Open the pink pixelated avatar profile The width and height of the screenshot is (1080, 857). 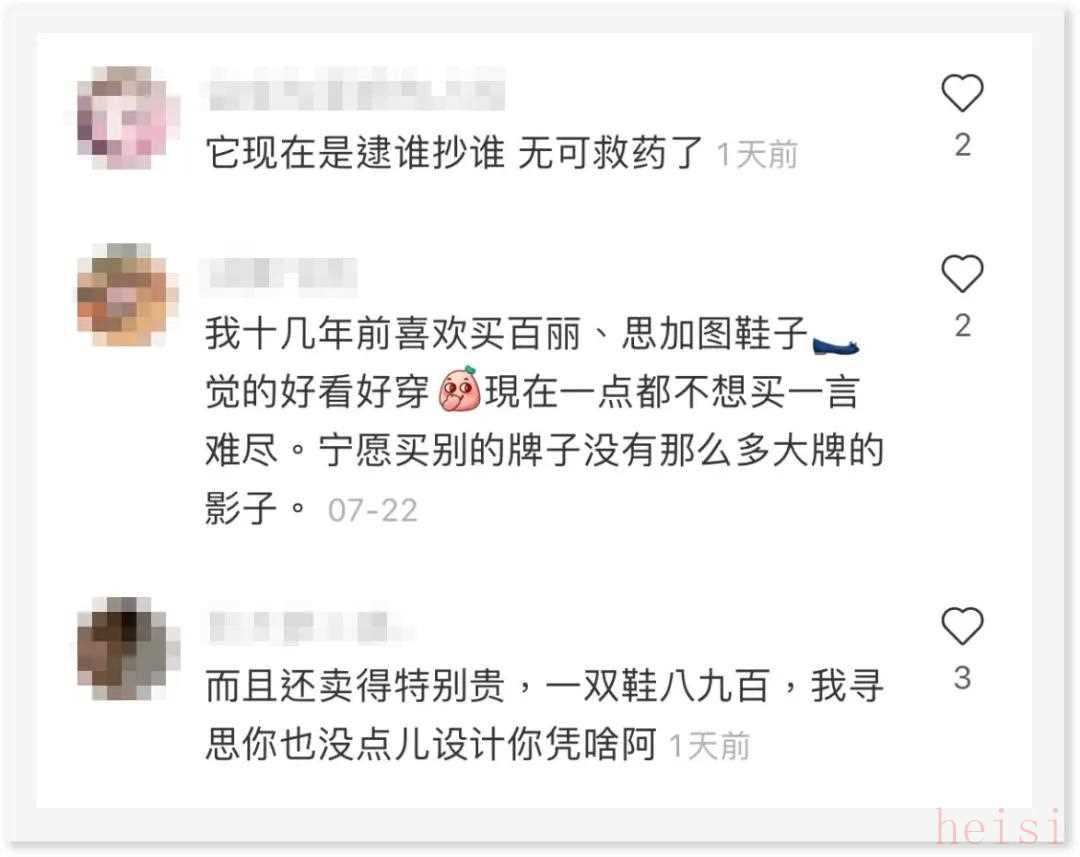coord(124,118)
